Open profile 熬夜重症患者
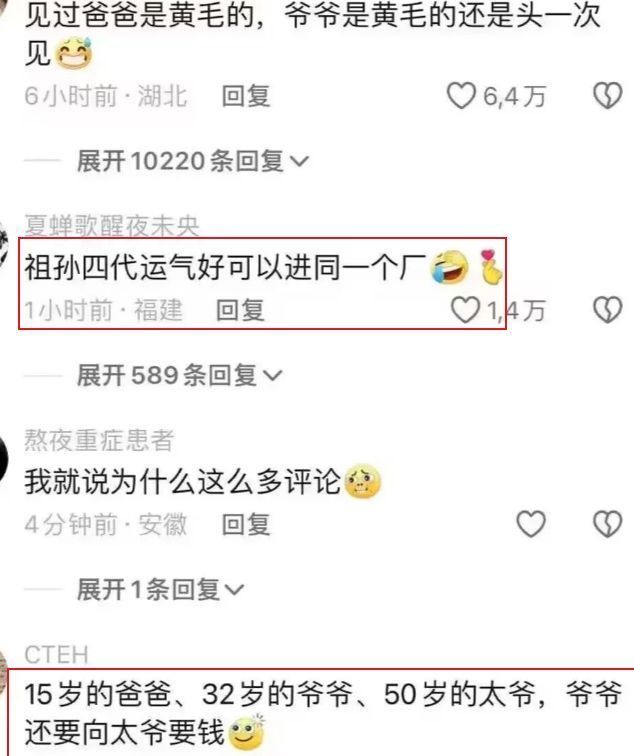The height and width of the screenshot is (756, 634). (x=99, y=440)
